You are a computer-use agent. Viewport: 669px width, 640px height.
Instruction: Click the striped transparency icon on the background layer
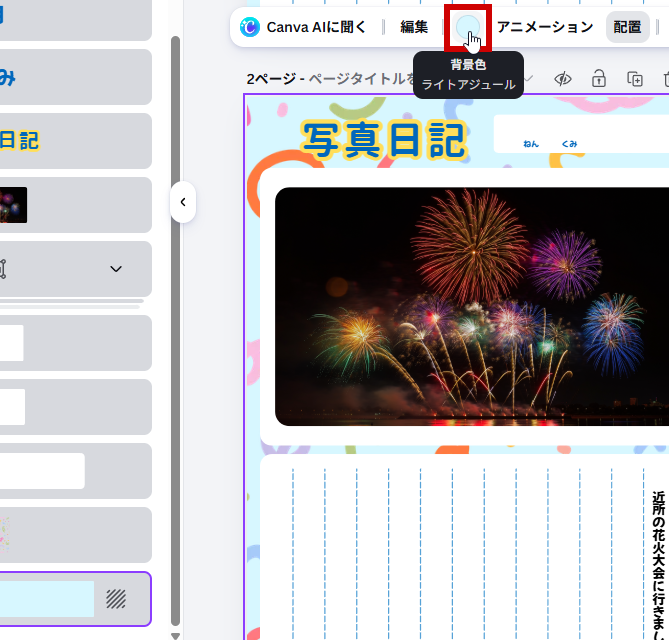116,599
